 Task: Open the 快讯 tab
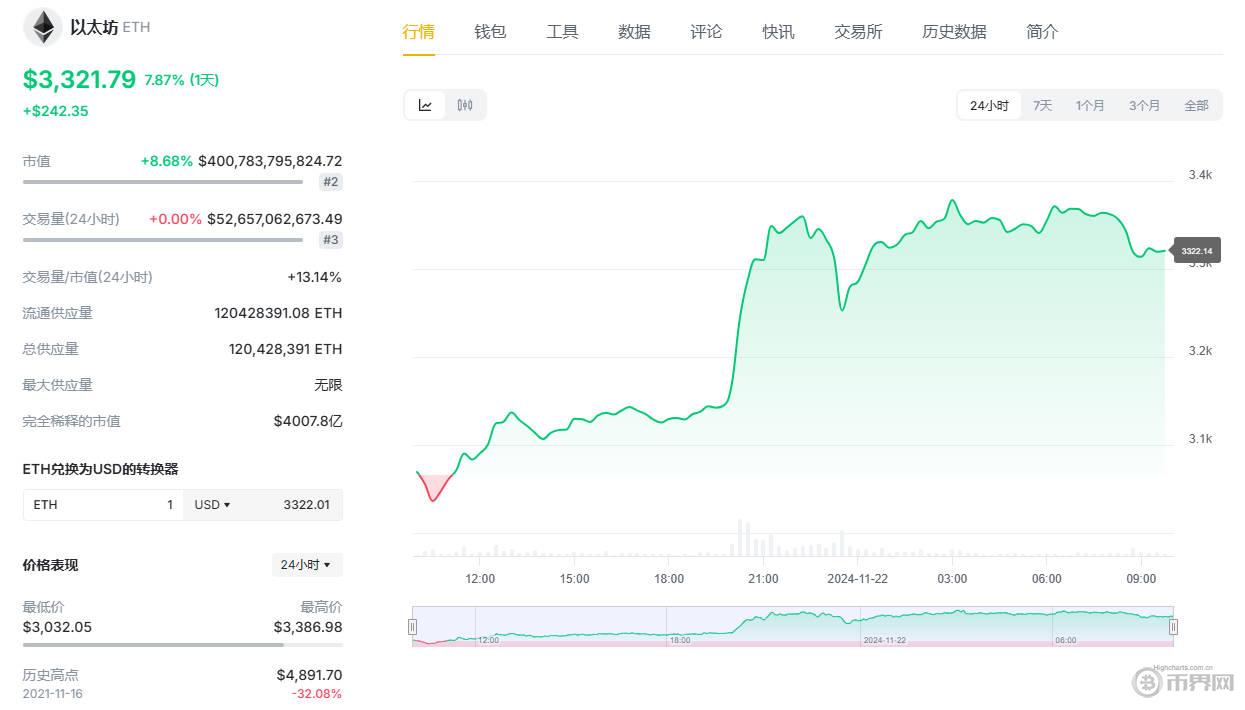(778, 32)
